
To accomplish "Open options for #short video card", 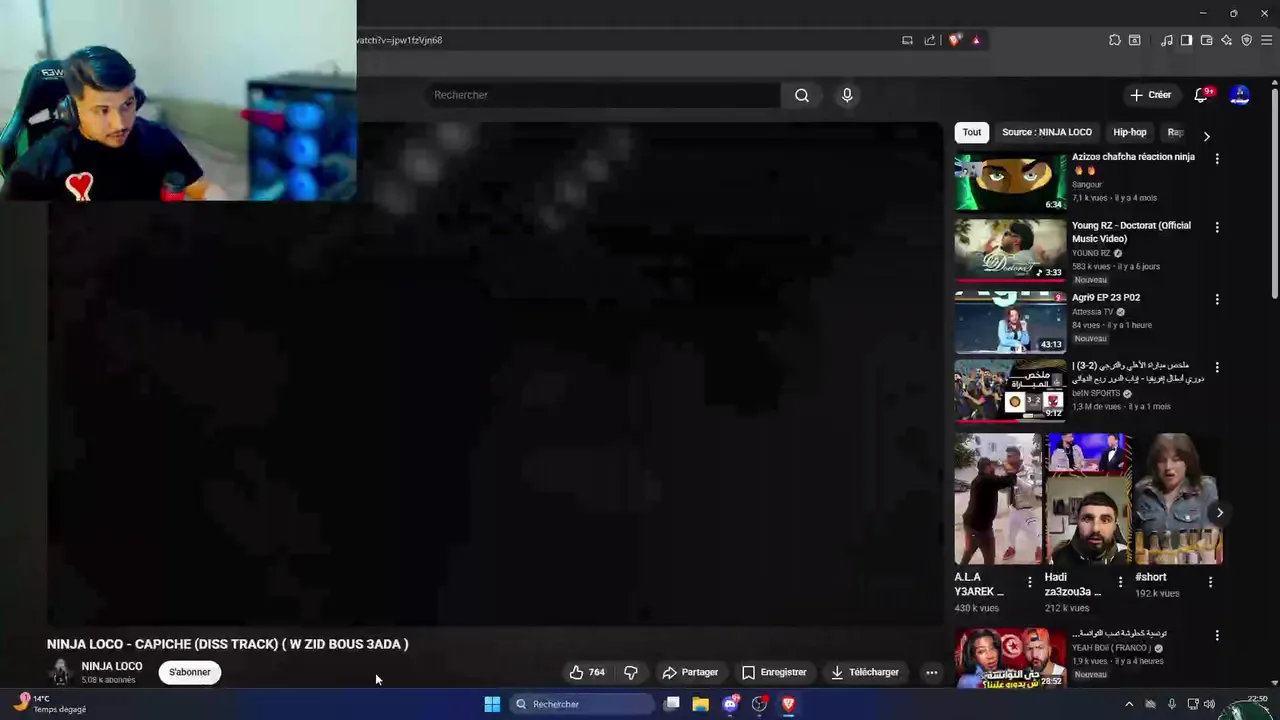I will (1210, 582).
